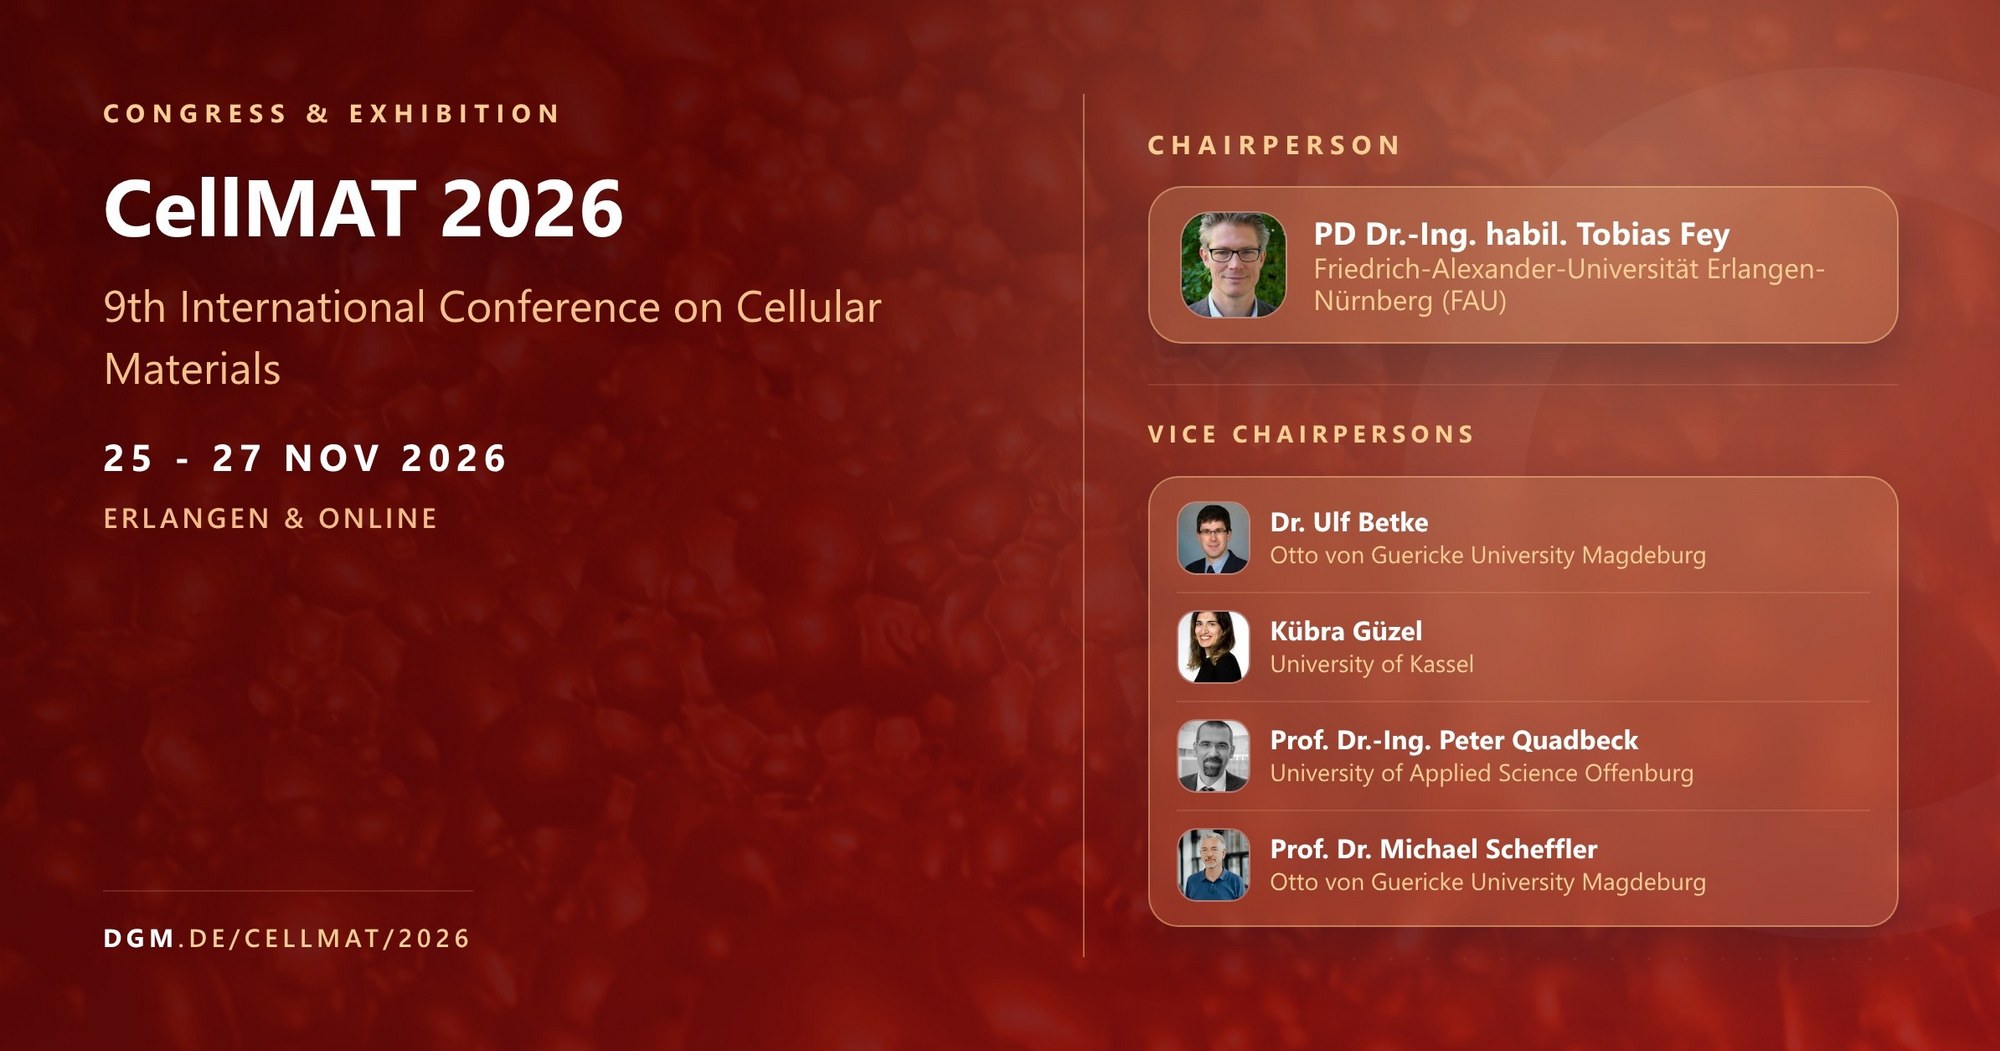
Task: Click the ERLANGEN & ONLINE location text
Action: [271, 518]
